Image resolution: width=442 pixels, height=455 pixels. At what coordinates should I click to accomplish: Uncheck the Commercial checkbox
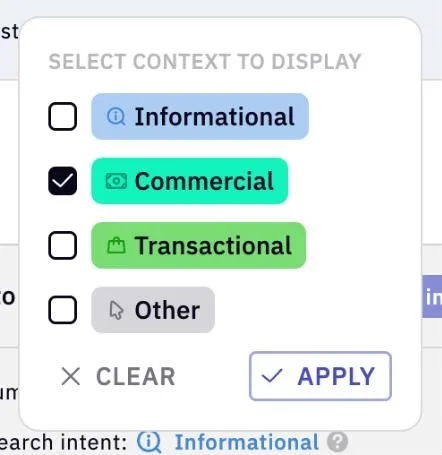pos(63,181)
